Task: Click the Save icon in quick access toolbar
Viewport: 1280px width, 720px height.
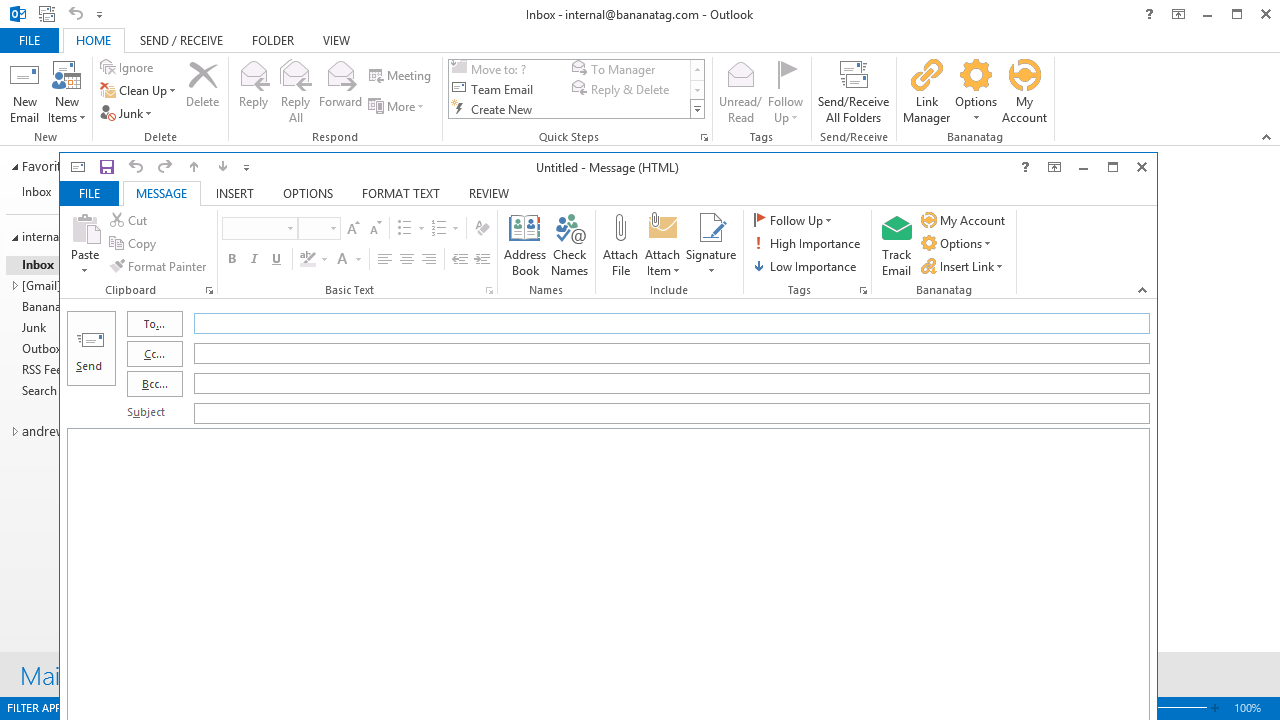Action: (x=107, y=167)
